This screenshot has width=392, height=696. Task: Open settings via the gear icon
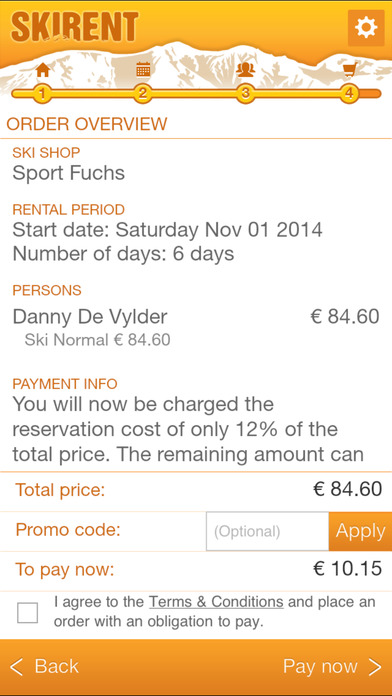[366, 28]
